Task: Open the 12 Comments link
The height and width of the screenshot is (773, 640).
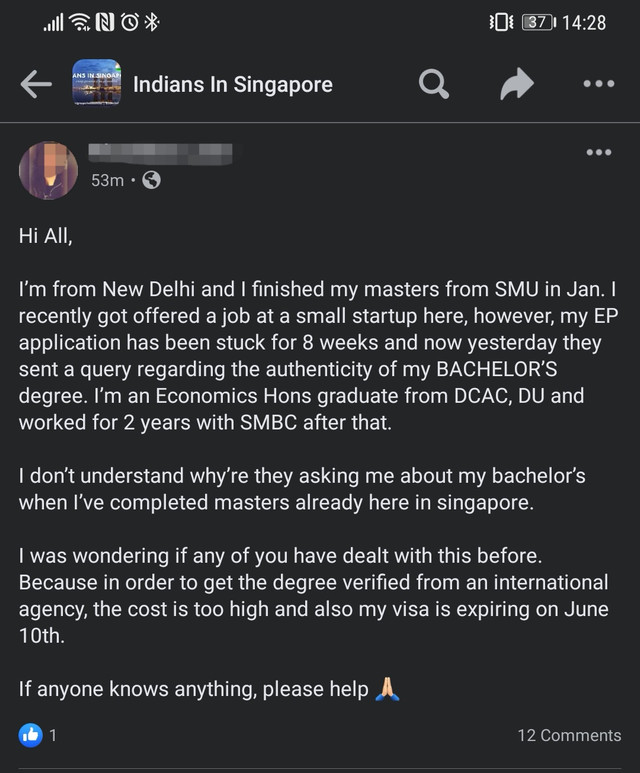Action: pos(568,735)
